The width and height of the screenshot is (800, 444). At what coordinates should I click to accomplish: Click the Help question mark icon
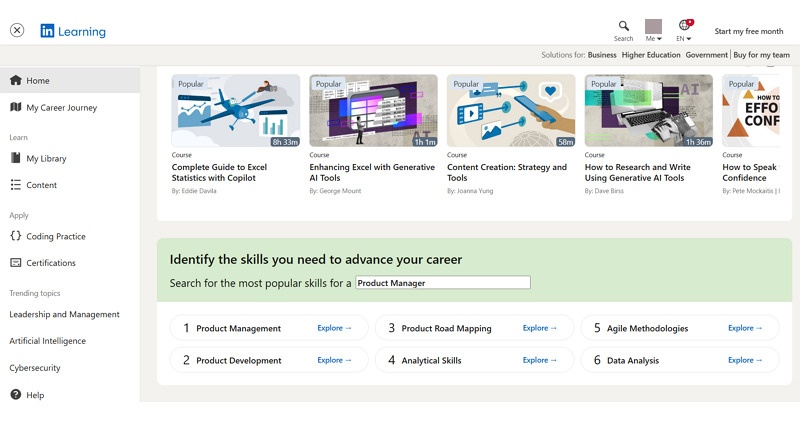pyautogui.click(x=16, y=394)
